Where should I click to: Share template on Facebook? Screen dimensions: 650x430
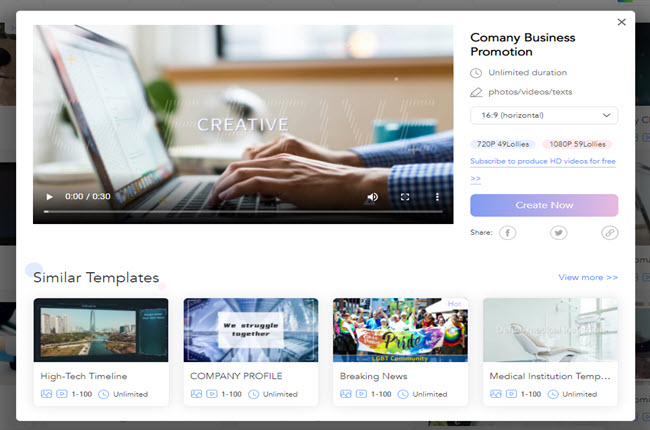click(x=507, y=233)
